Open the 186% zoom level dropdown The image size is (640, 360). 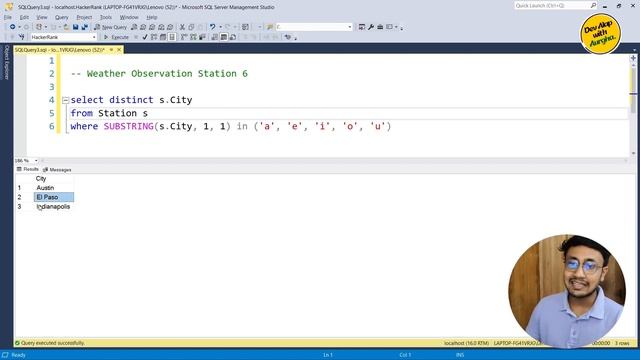click(36, 161)
